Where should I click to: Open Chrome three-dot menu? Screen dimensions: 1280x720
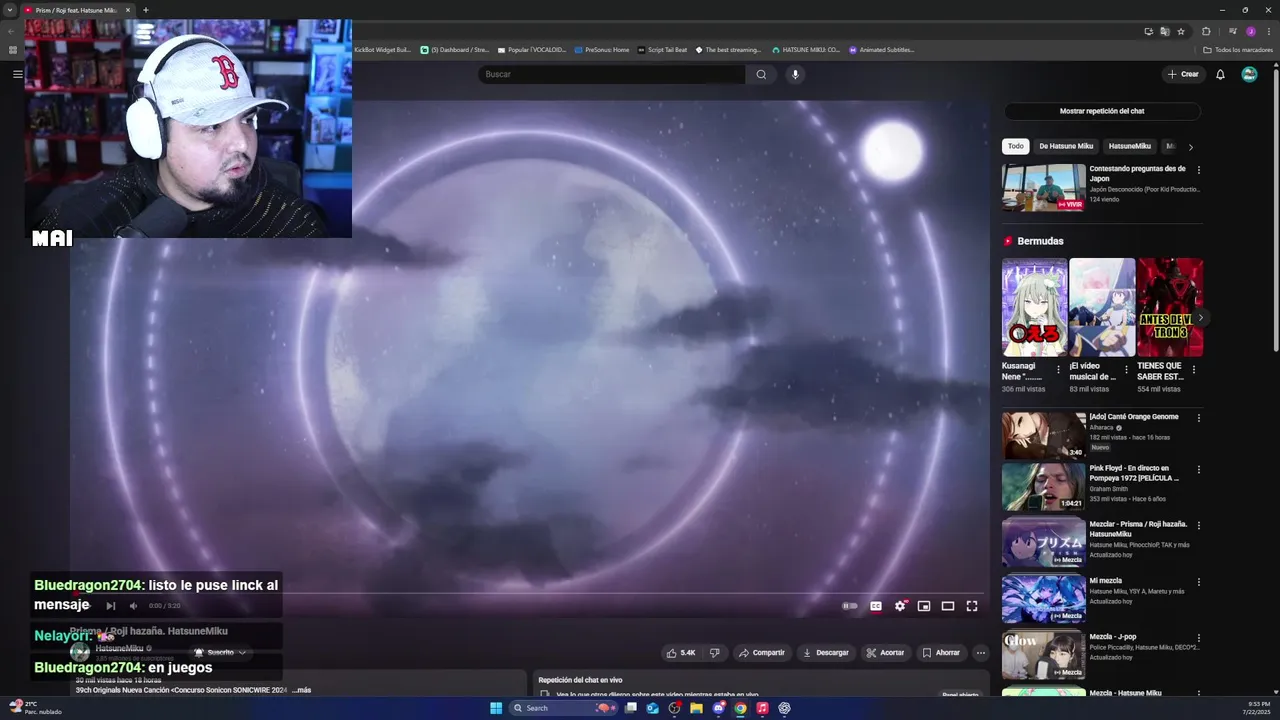point(1268,31)
